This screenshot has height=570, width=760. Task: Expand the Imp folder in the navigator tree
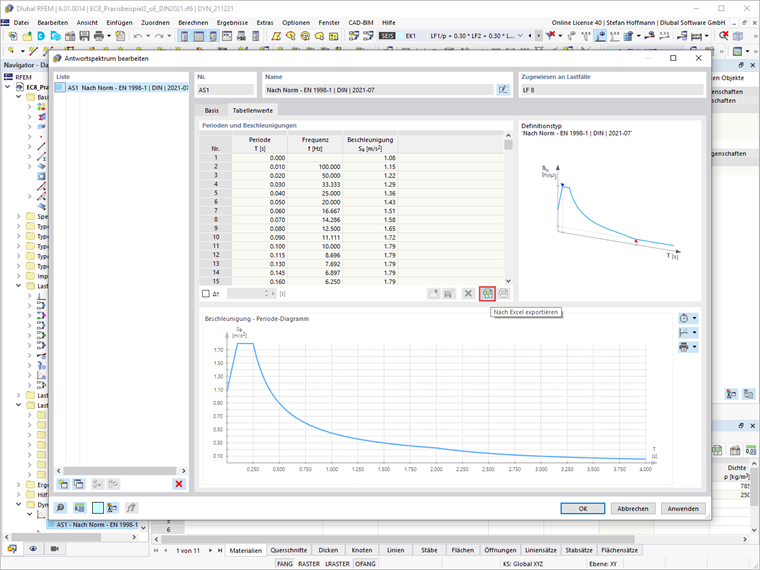click(18, 276)
